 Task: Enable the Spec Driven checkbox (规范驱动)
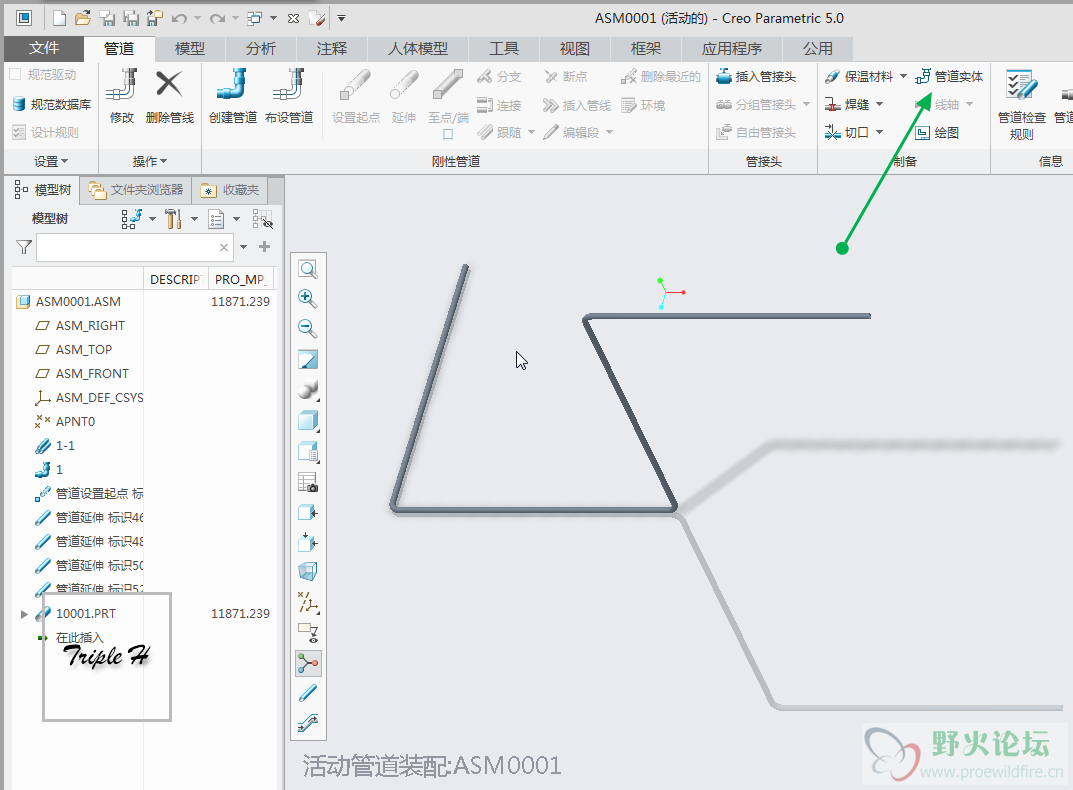click(x=16, y=75)
